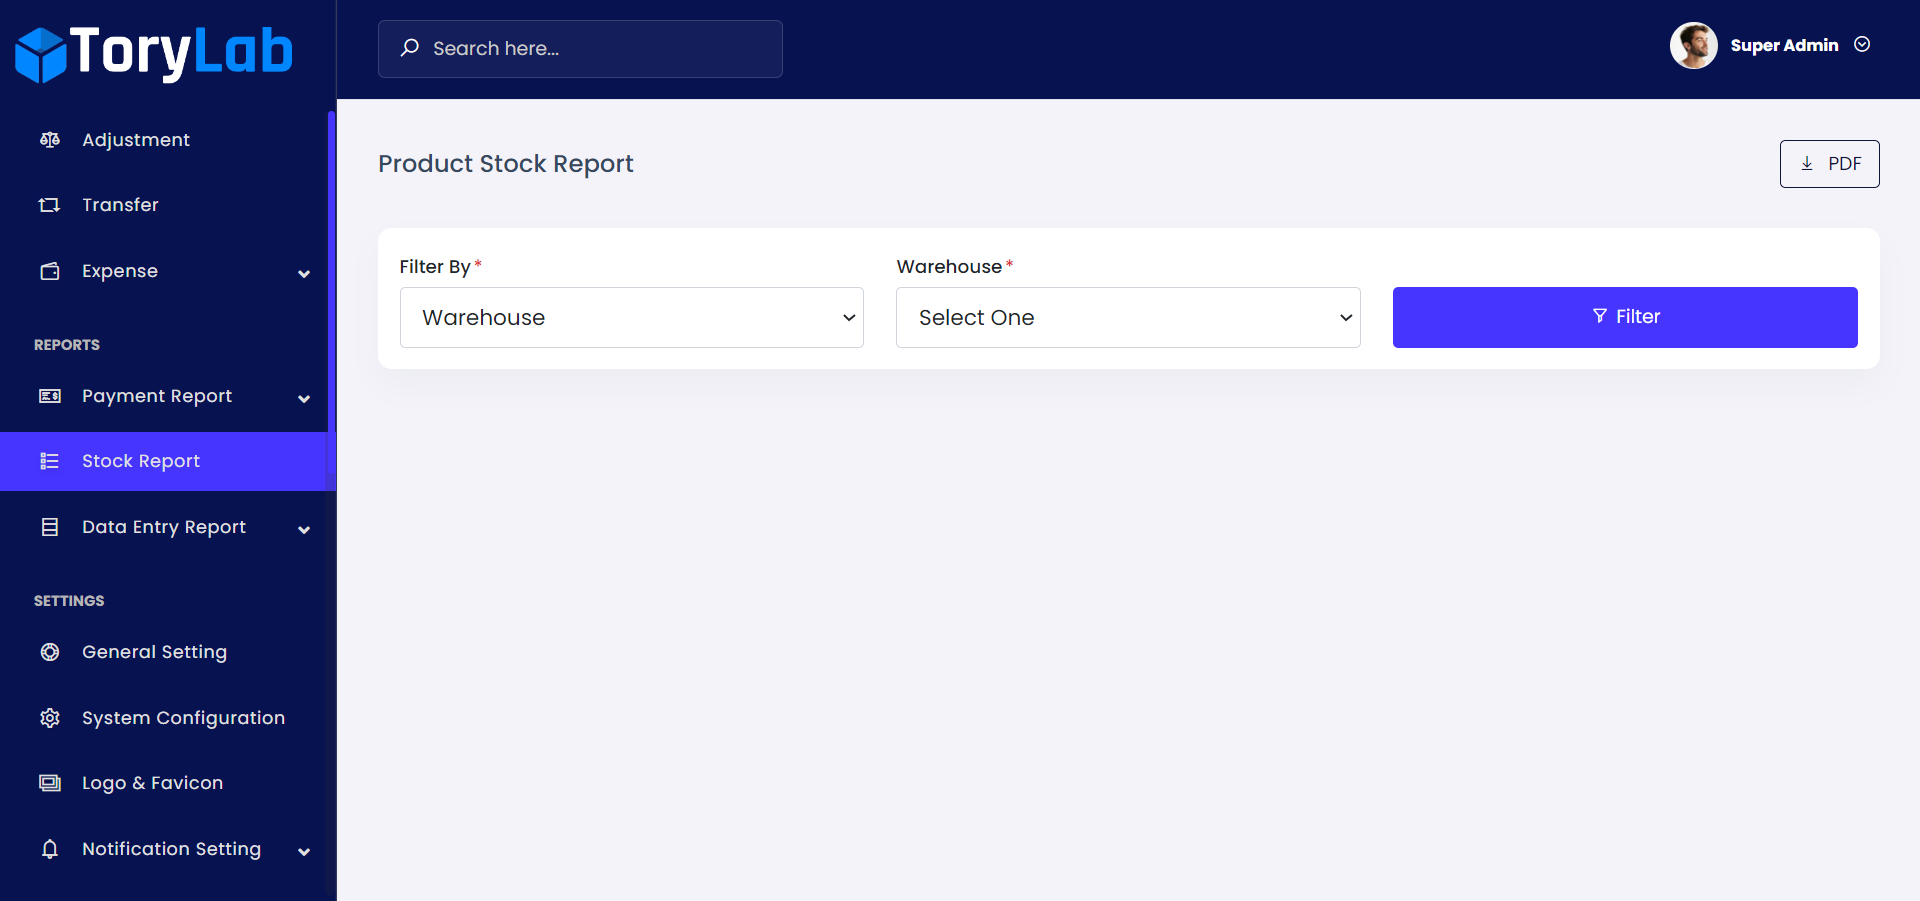1920x901 pixels.
Task: Click the SETTINGS section label
Action: tap(69, 601)
